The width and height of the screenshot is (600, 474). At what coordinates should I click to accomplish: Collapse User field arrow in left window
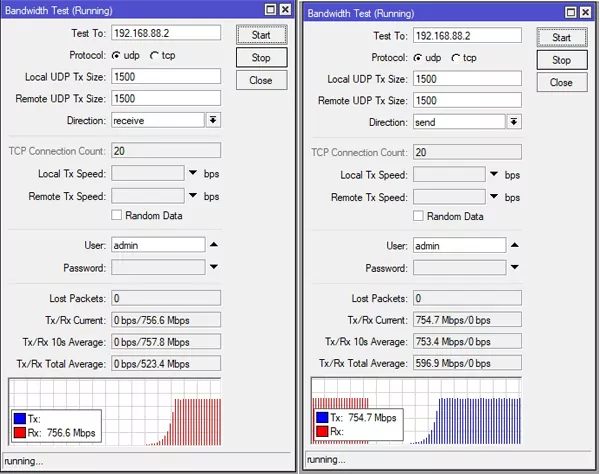214,244
